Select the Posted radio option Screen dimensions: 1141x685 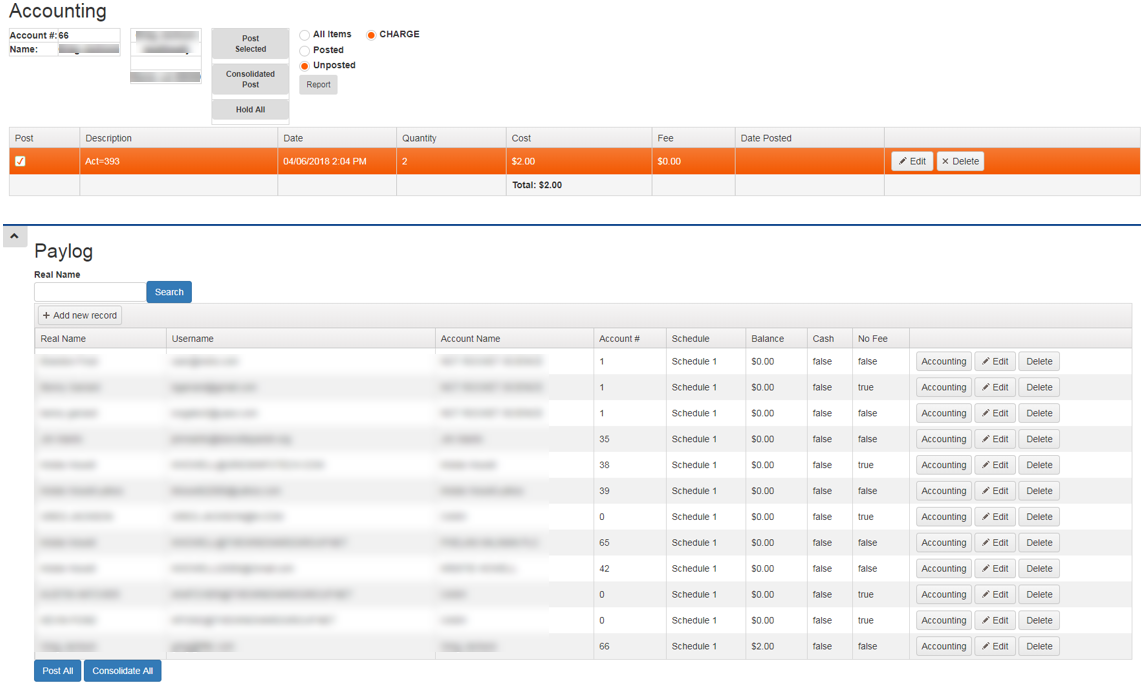(x=305, y=50)
